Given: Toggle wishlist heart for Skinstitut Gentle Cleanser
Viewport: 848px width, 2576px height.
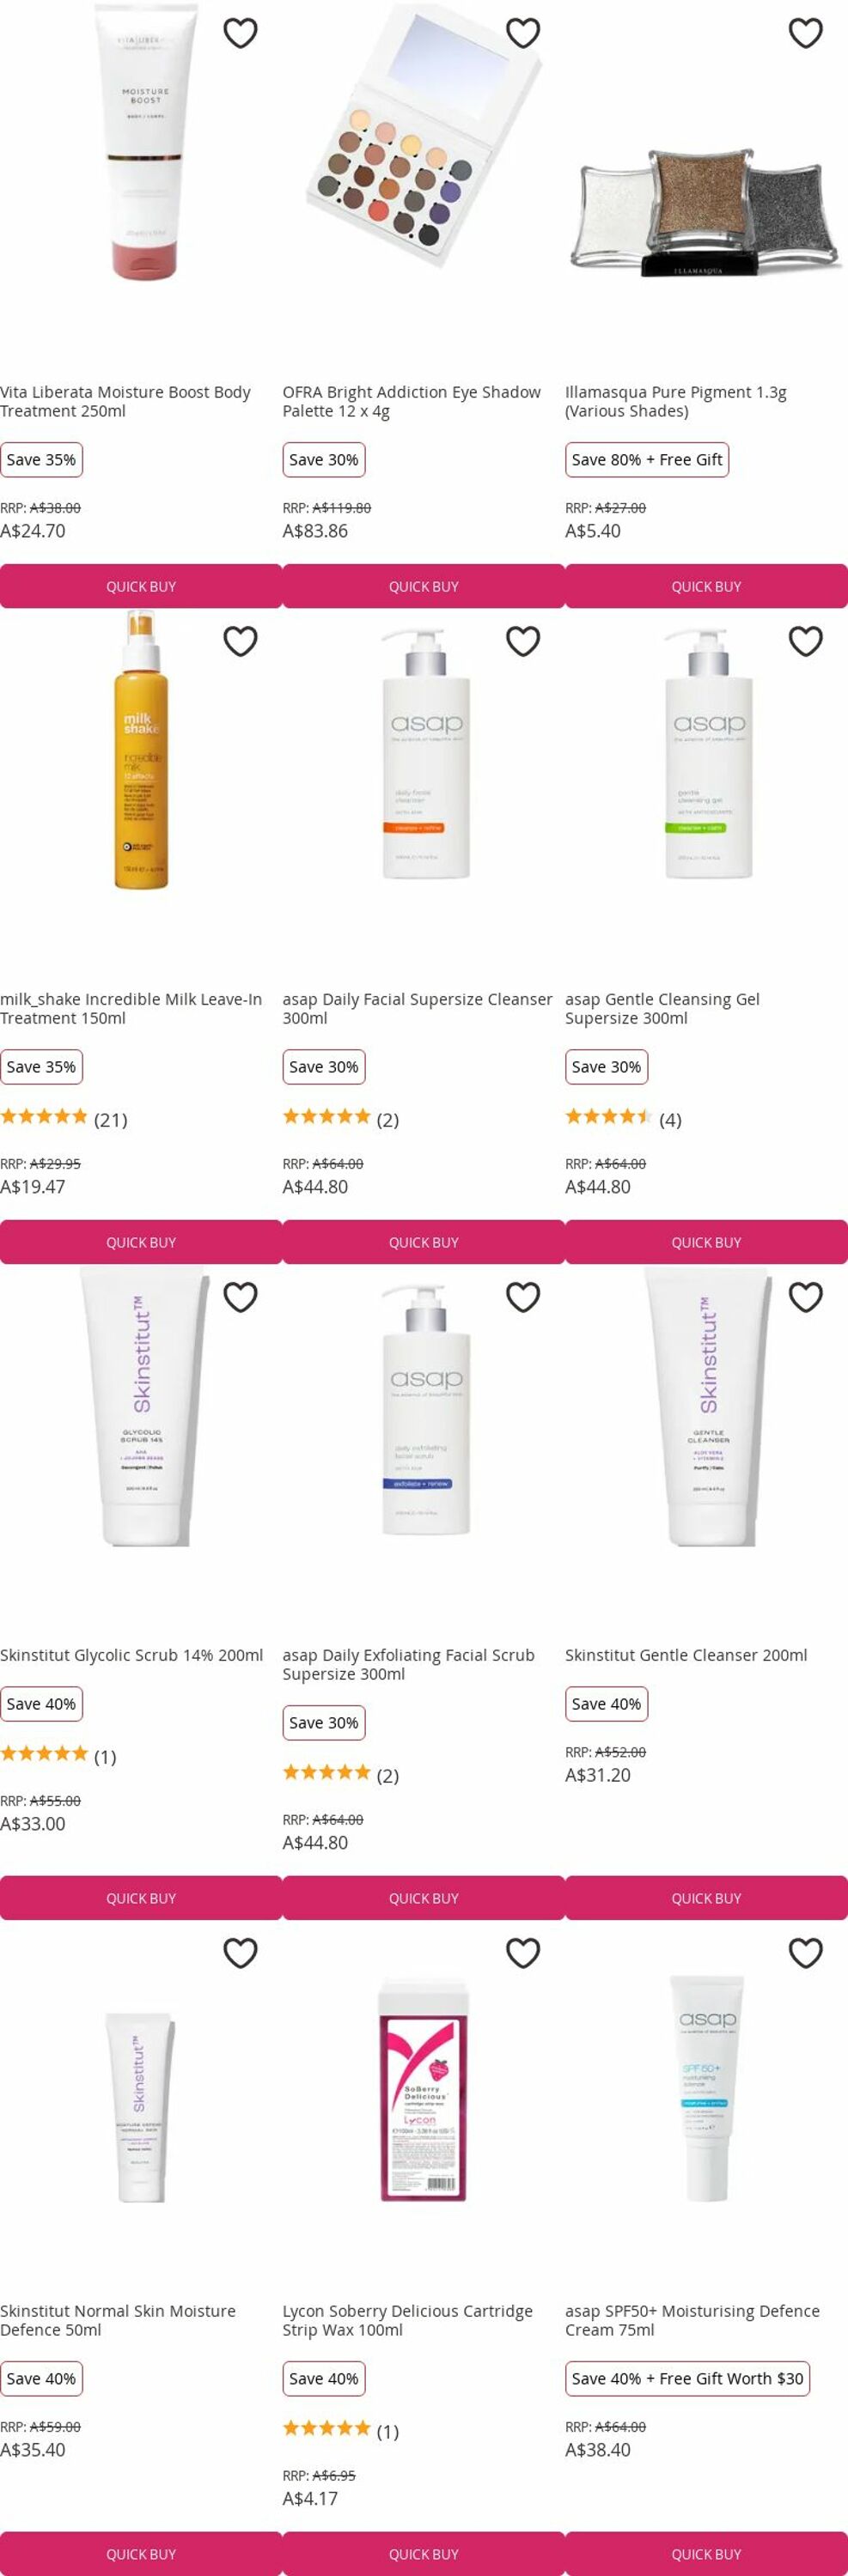Looking at the screenshot, I should (806, 1297).
